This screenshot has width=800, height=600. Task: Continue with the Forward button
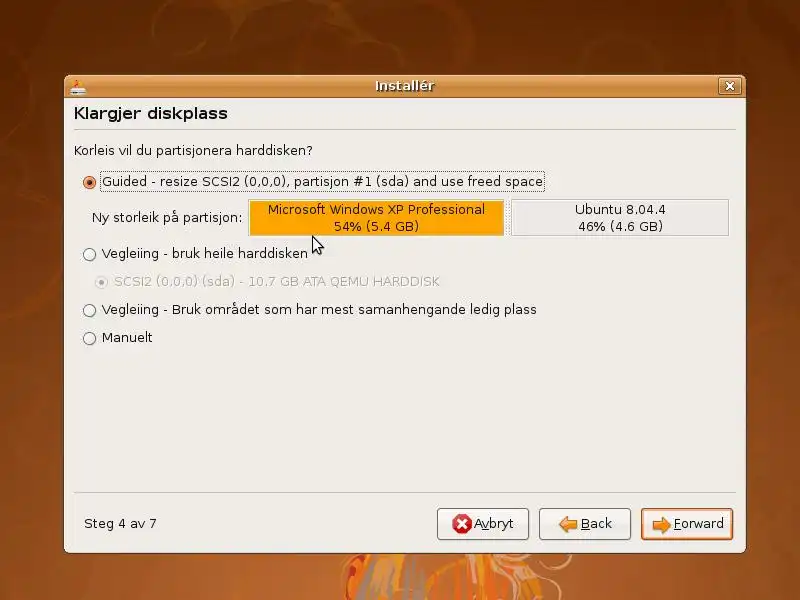coord(687,524)
